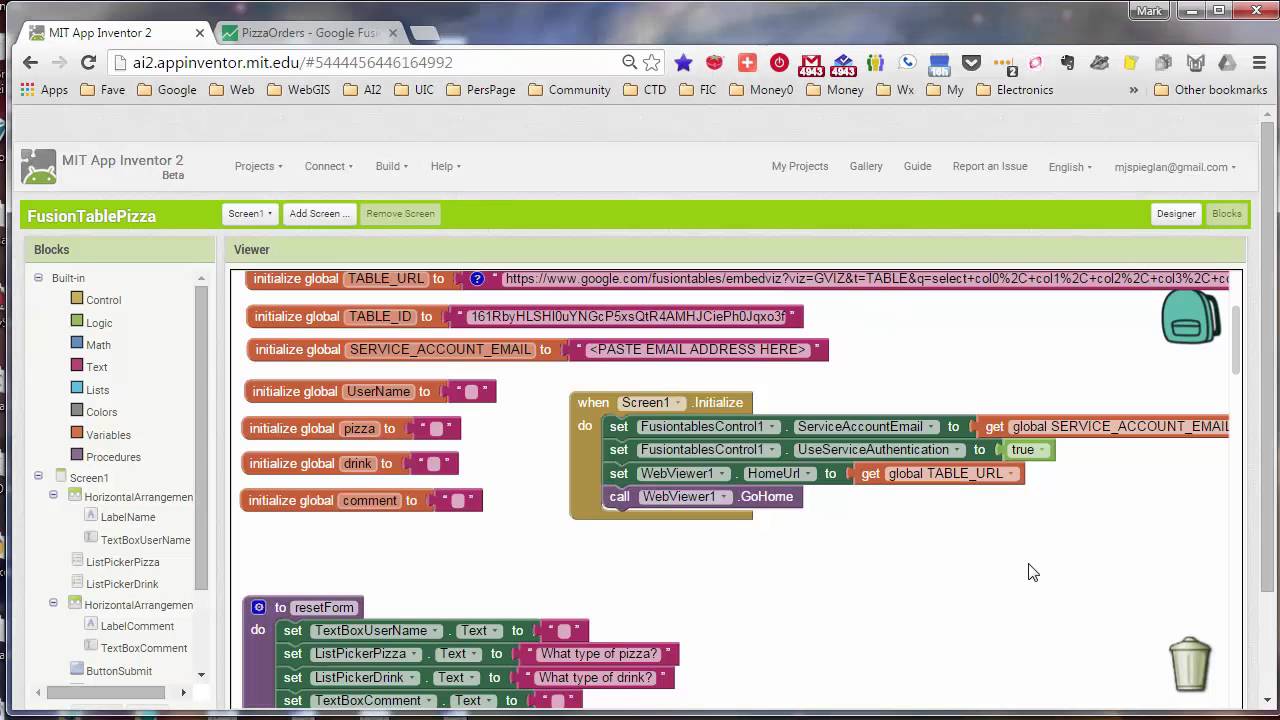Open the Other bookmarks folder
The height and width of the screenshot is (720, 1280).
[1211, 90]
